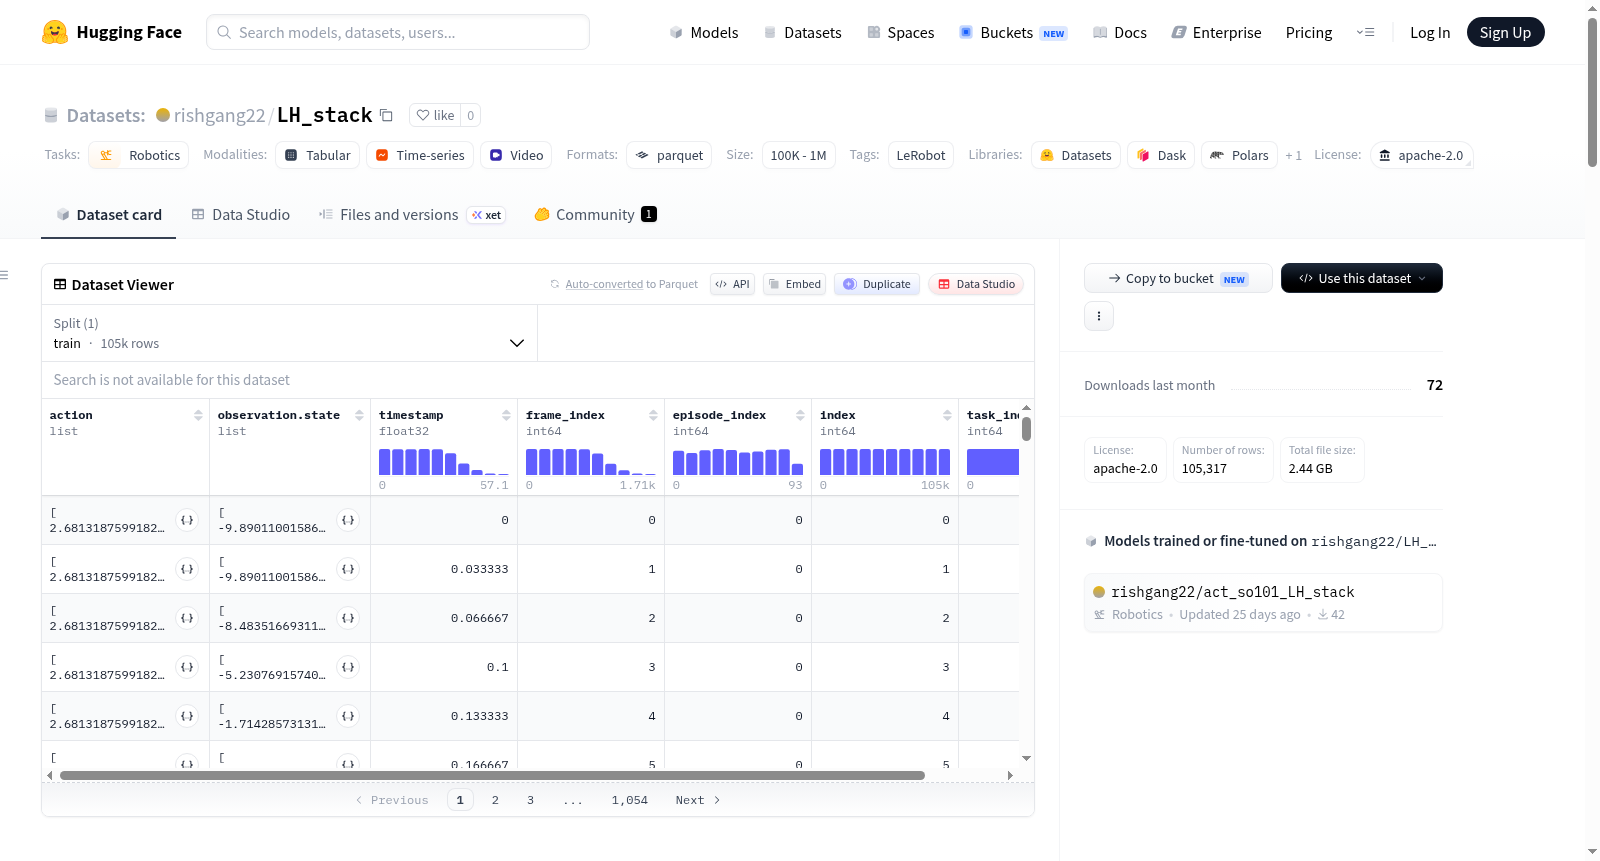
Task: Sort by the timestamp column
Action: (x=506, y=415)
